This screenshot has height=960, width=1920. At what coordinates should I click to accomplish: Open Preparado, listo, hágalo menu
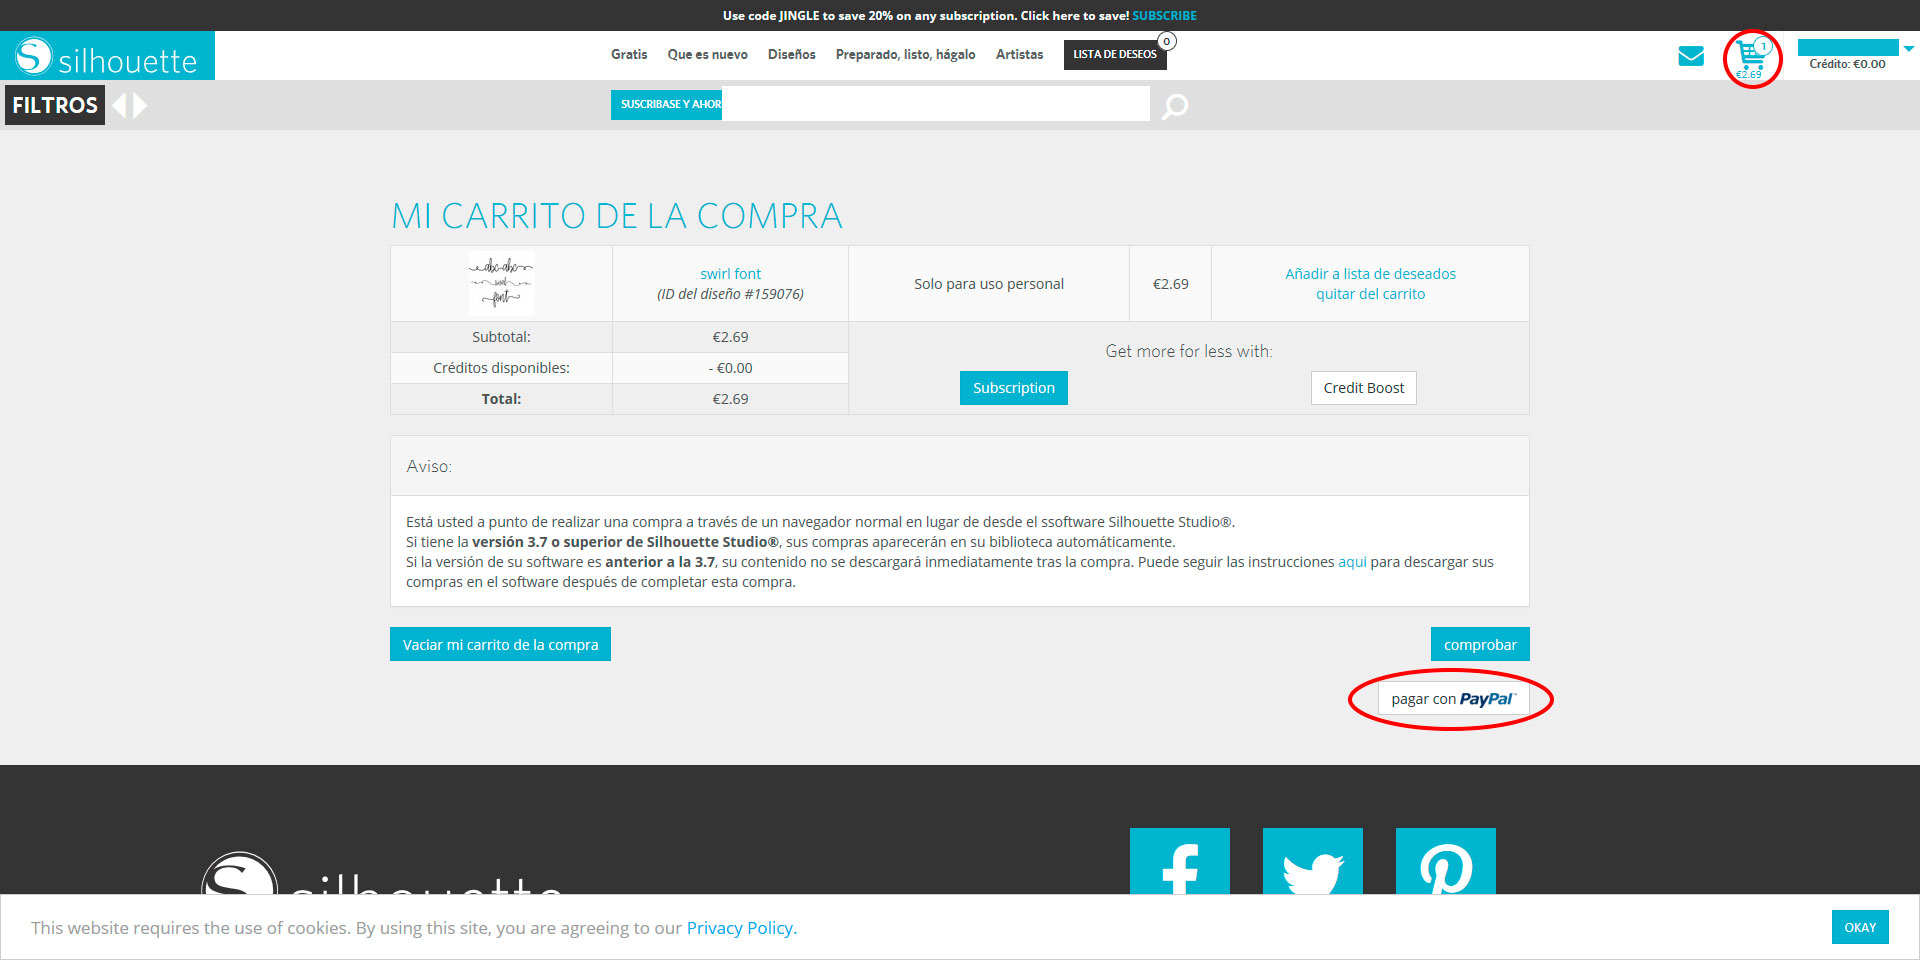pos(905,54)
